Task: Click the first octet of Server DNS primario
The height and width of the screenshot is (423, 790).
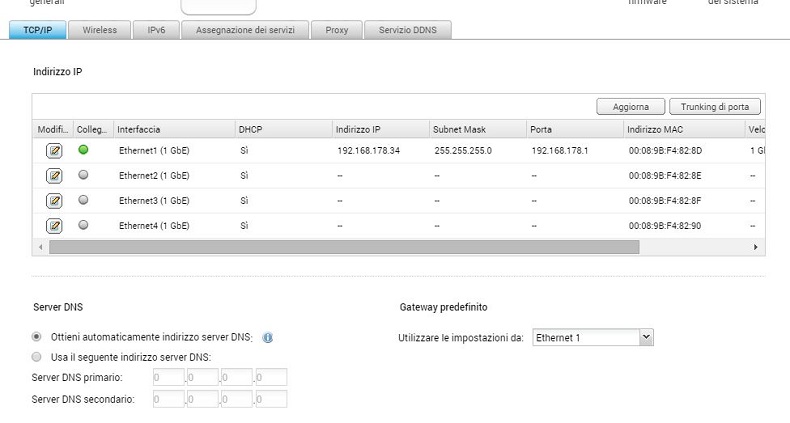Action: [x=169, y=378]
